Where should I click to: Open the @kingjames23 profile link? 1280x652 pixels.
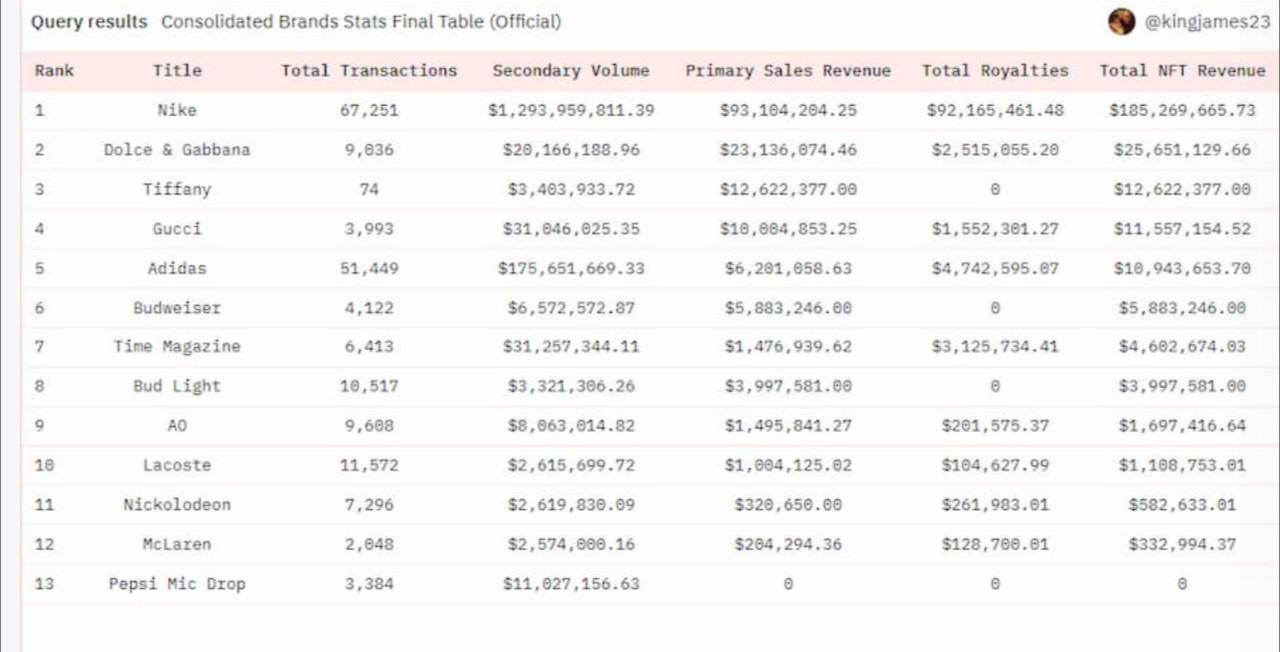1207,22
